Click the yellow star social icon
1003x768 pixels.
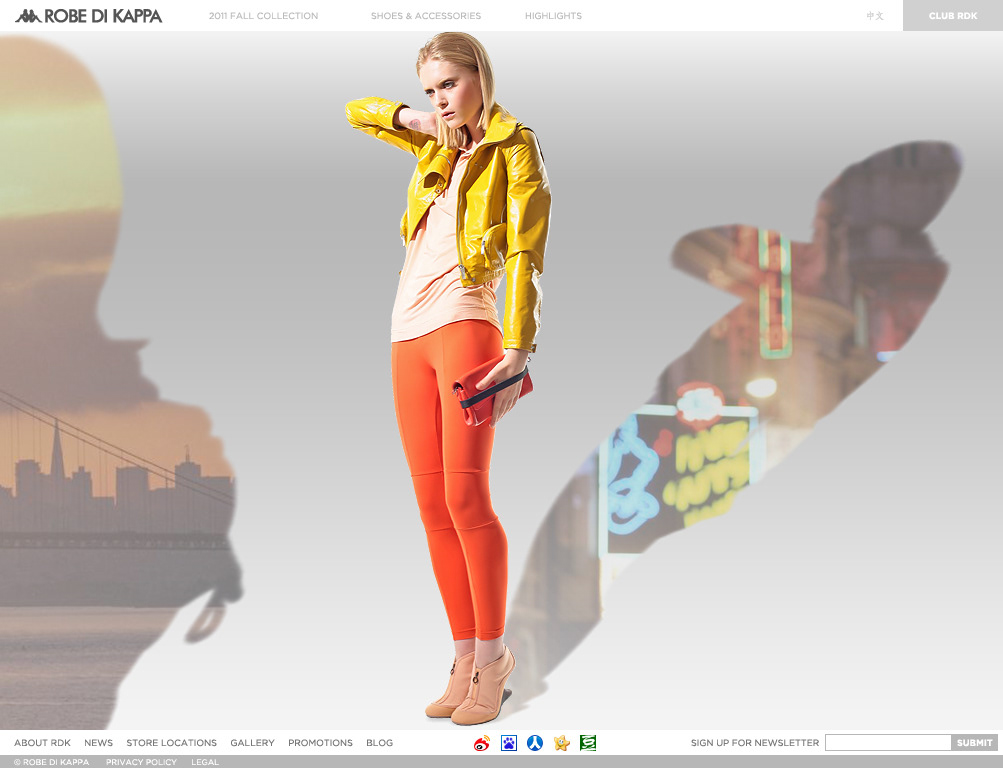[562, 743]
